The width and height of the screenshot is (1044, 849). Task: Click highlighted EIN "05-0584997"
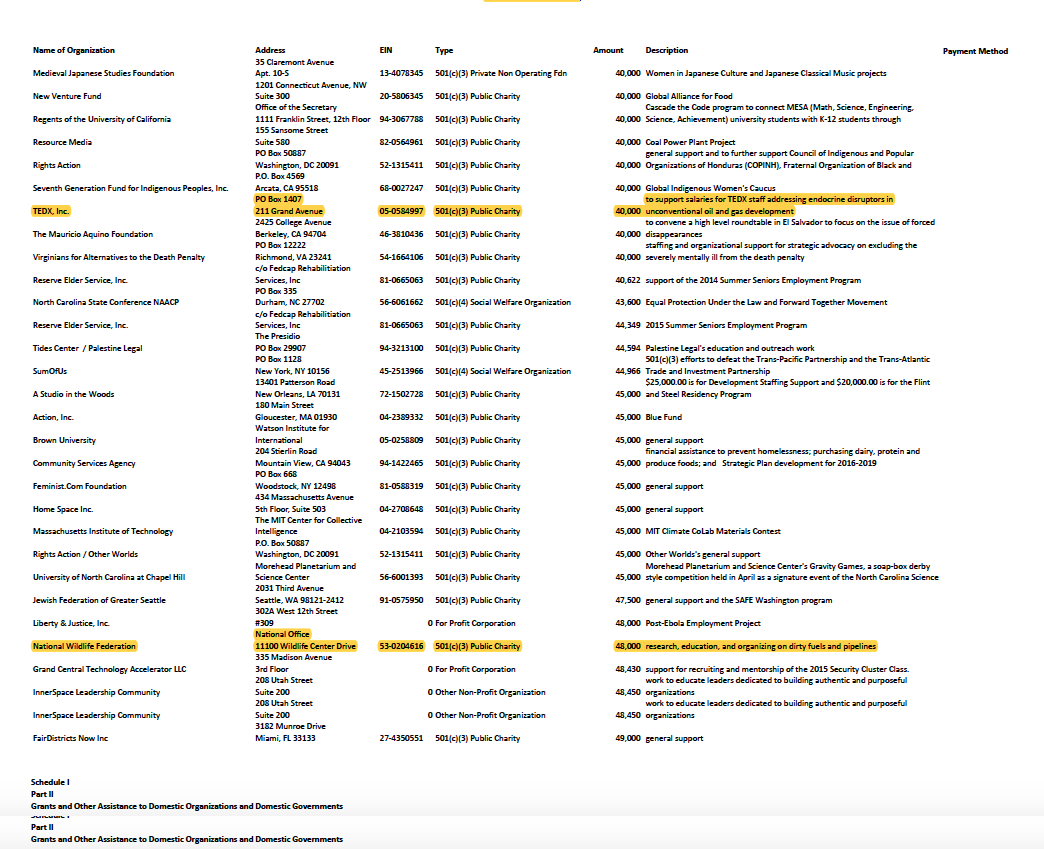tap(401, 211)
